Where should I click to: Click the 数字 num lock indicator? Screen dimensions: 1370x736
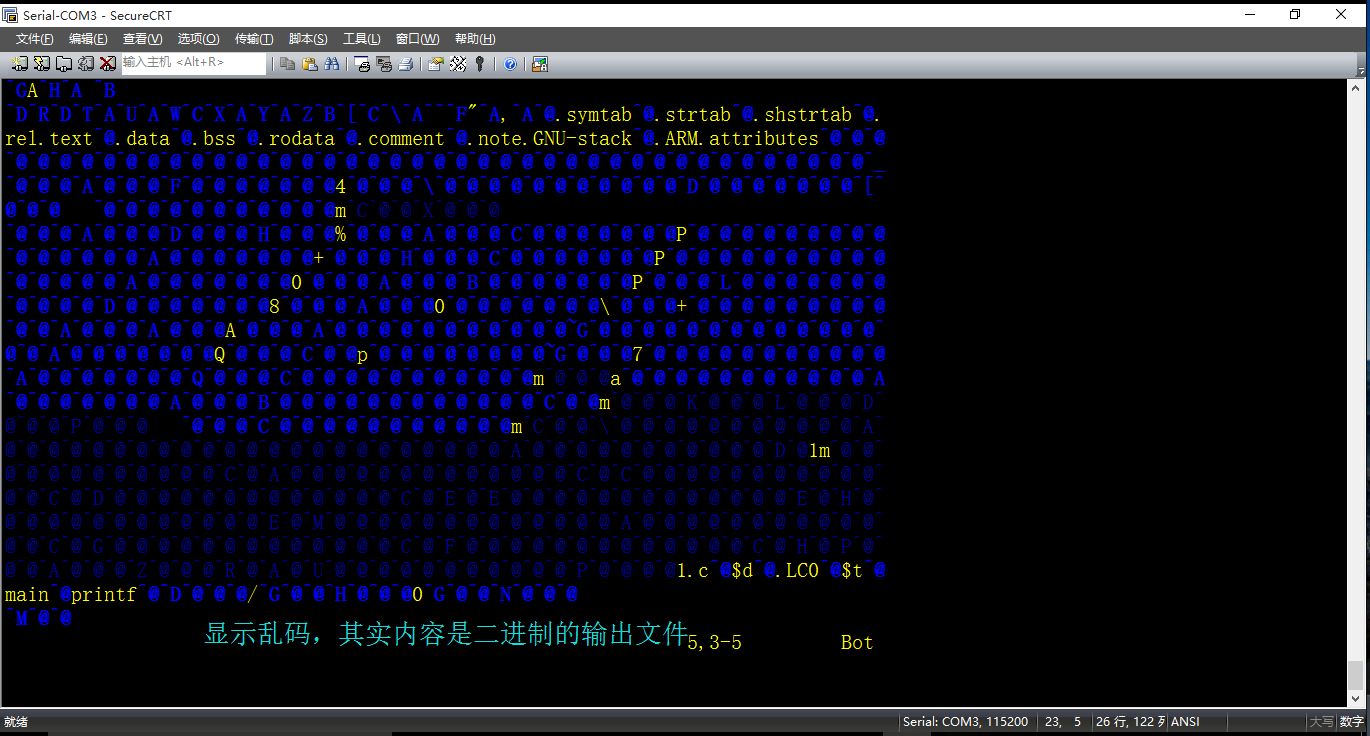point(1352,722)
